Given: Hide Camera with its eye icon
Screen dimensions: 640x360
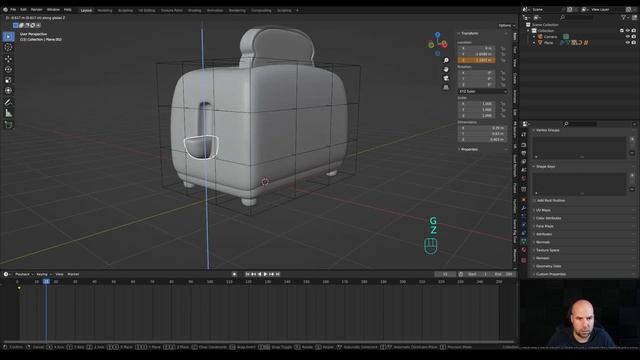Looking at the screenshot, I should [x=628, y=37].
